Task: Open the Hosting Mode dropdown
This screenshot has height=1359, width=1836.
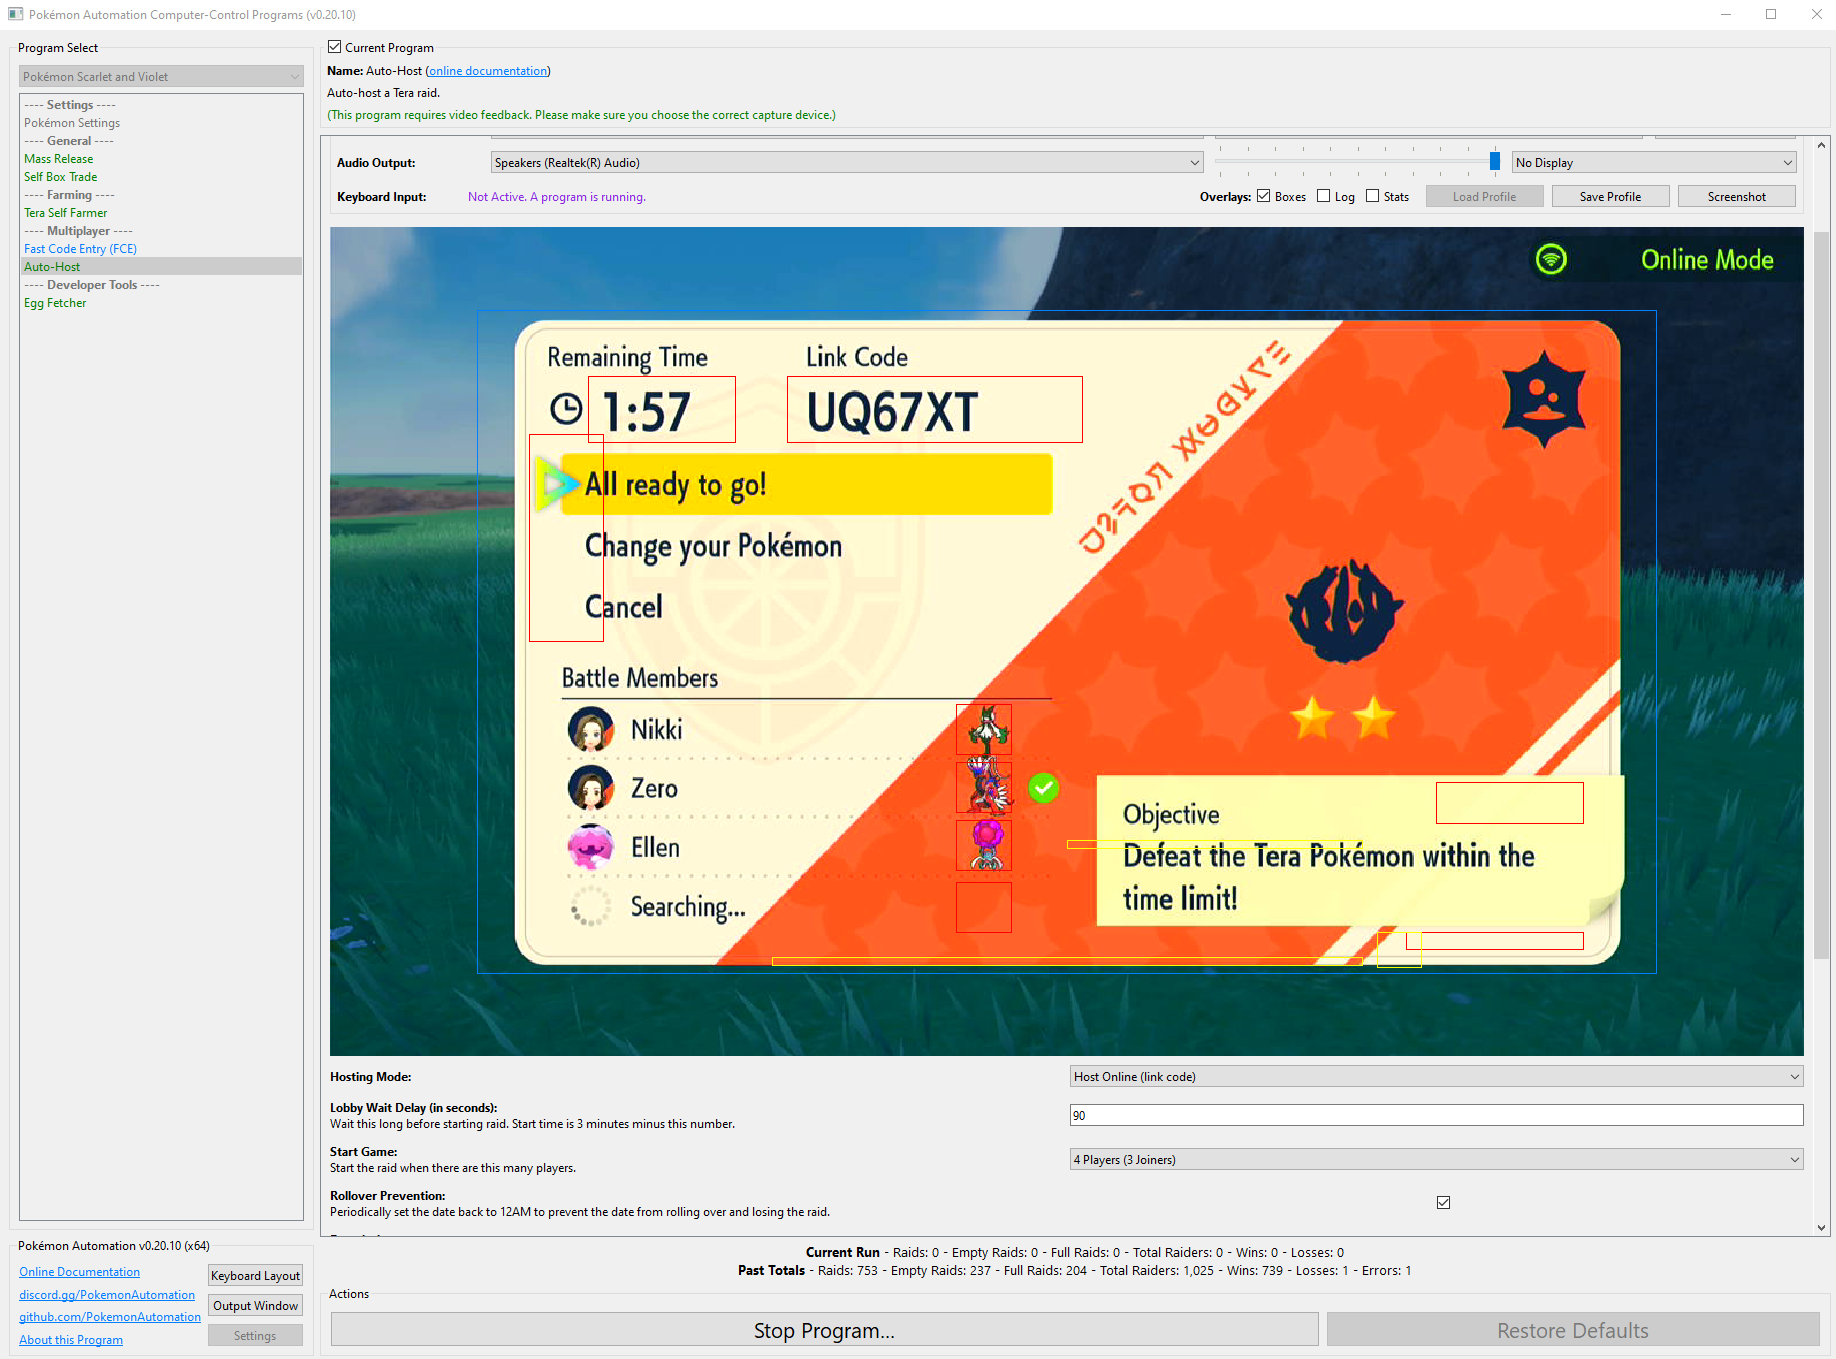Action: pyautogui.click(x=1435, y=1077)
